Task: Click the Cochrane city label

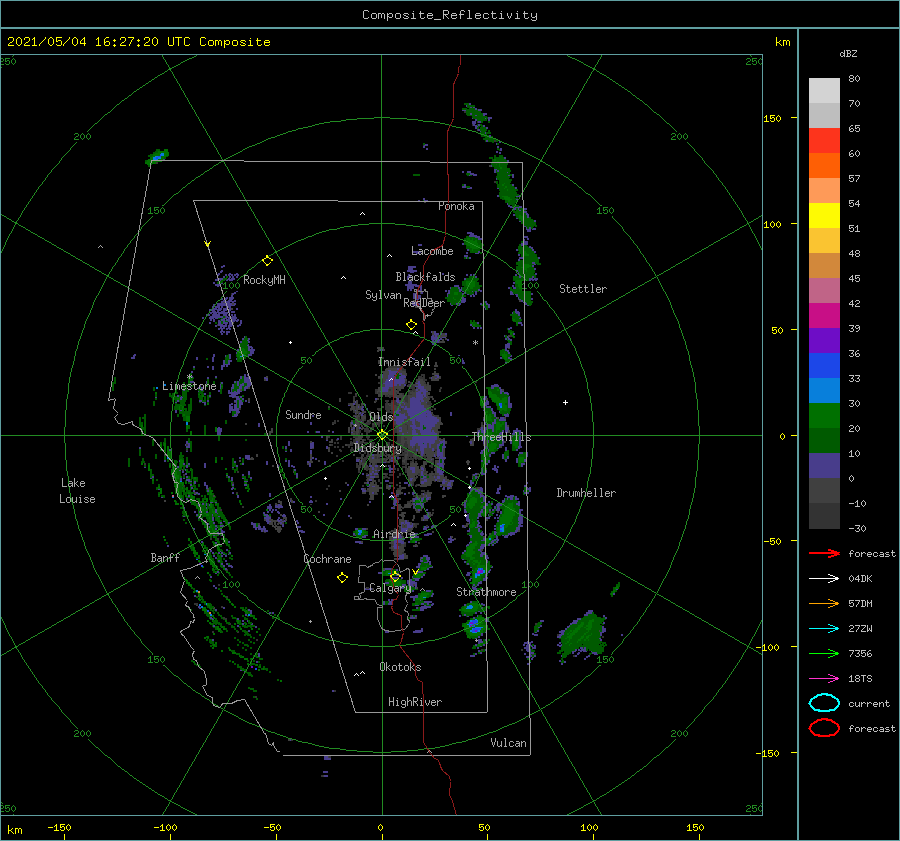Action: (327, 559)
